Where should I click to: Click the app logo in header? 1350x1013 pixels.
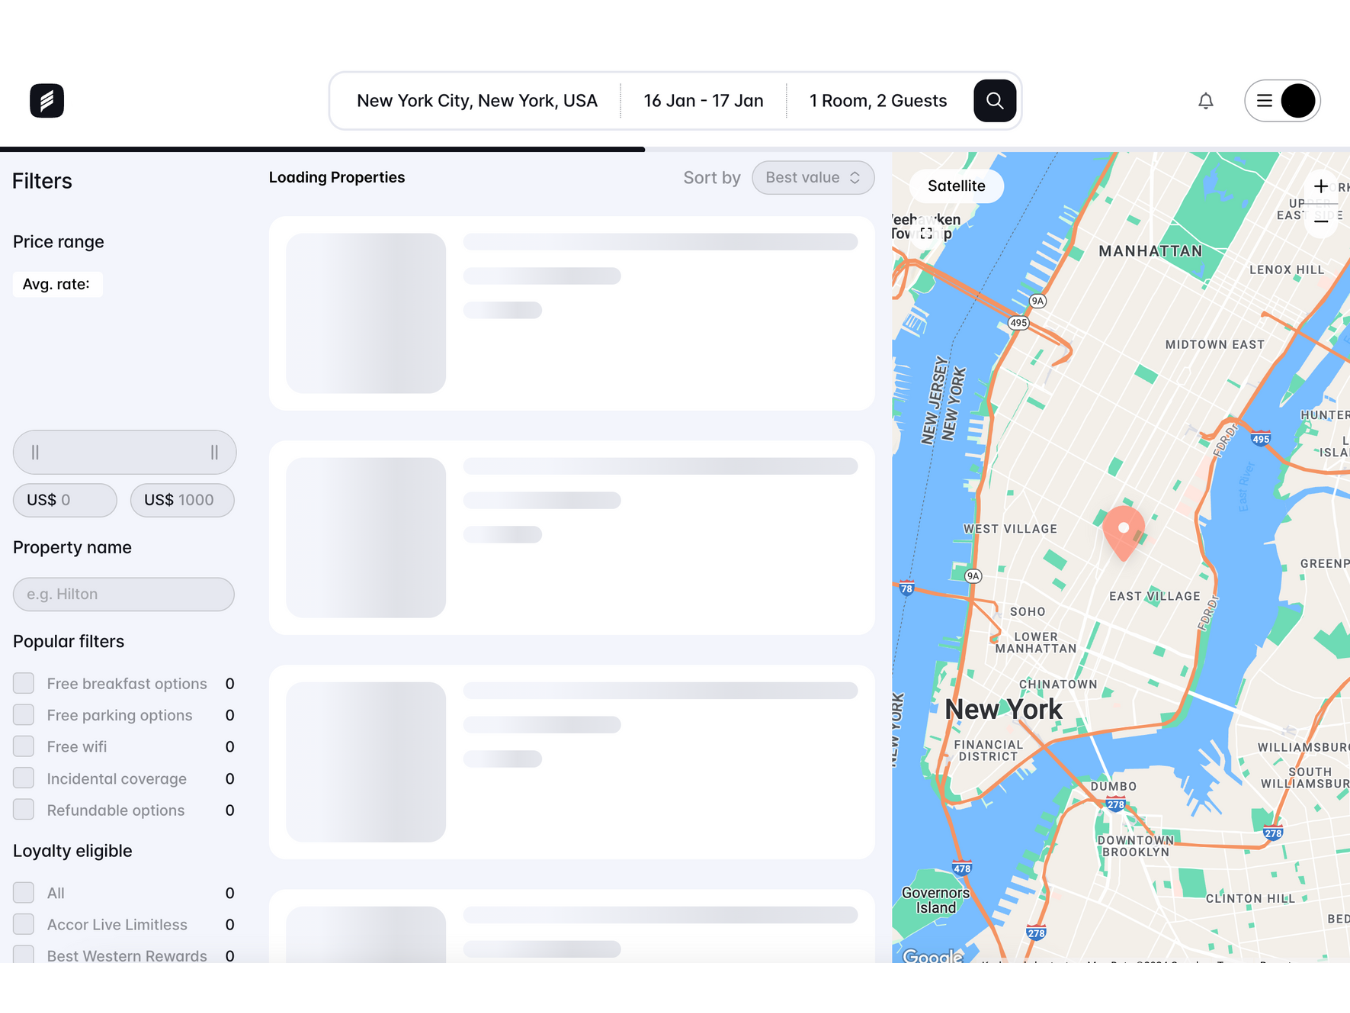pos(47,101)
